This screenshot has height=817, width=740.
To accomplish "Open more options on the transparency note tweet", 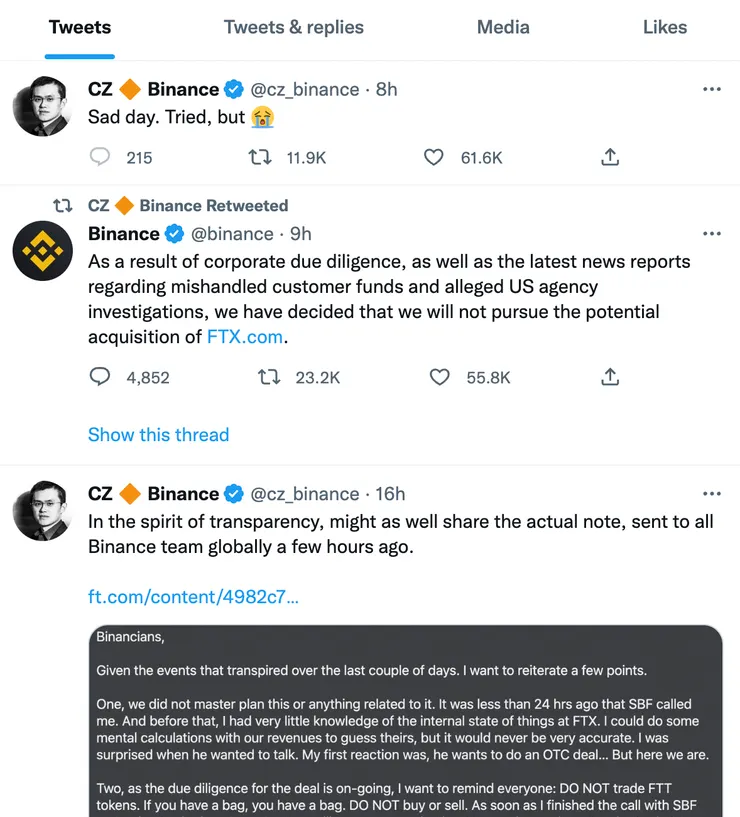I will click(x=711, y=494).
